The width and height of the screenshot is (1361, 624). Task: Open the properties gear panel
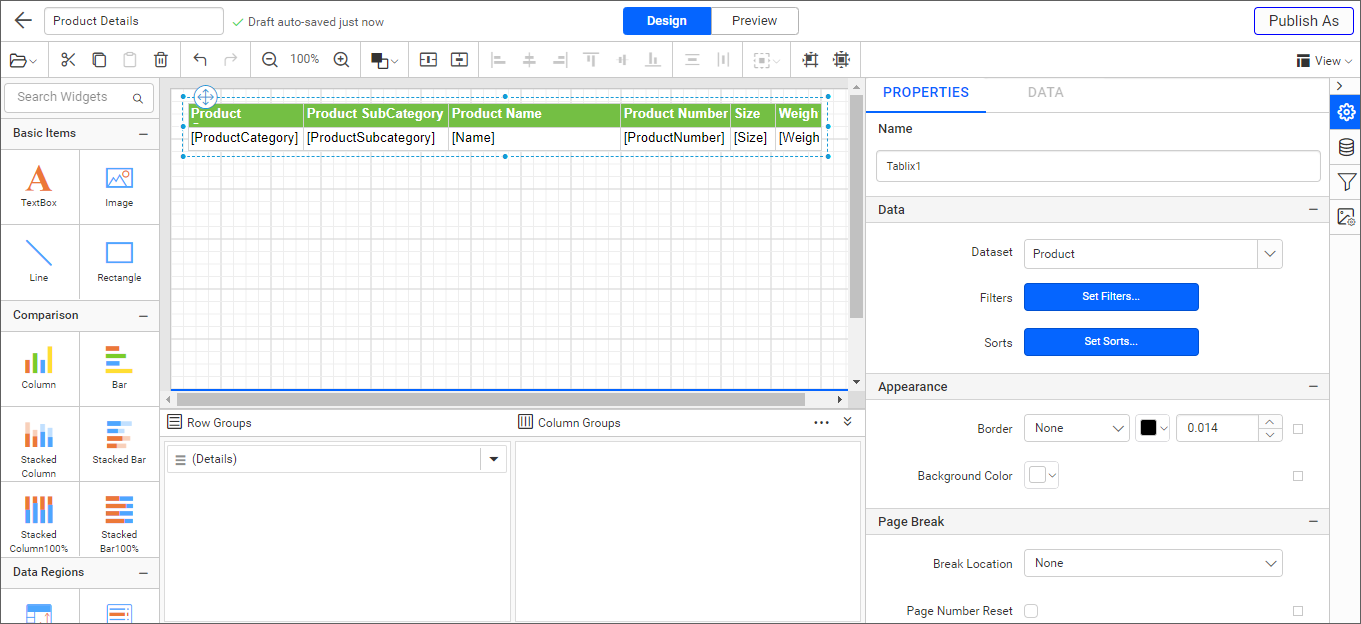pos(1346,112)
